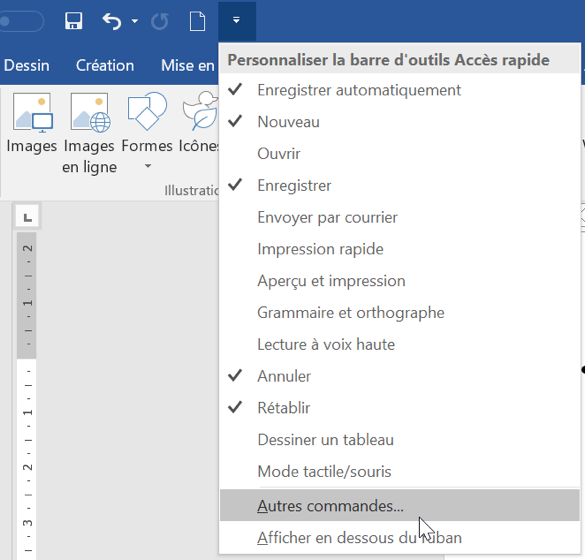The width and height of the screenshot is (585, 560).
Task: Click the Formes shapes icon
Action: tap(147, 111)
